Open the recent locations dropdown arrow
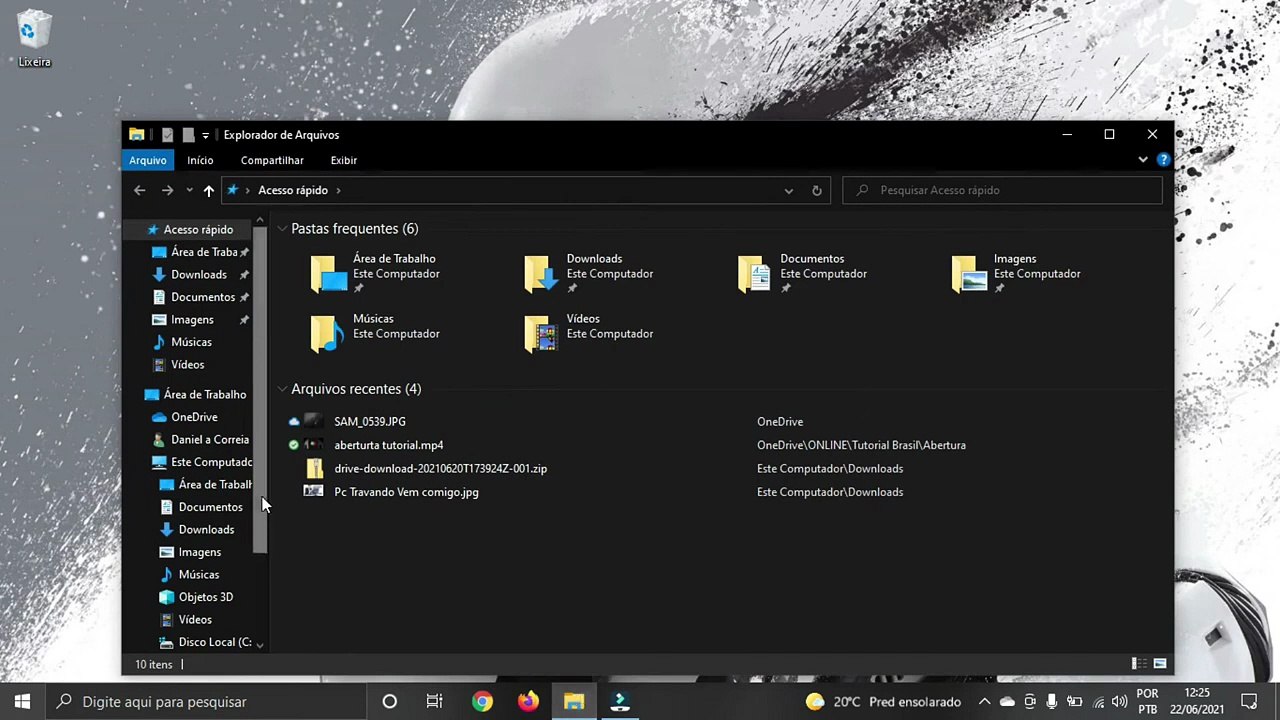This screenshot has width=1280, height=720. [189, 190]
